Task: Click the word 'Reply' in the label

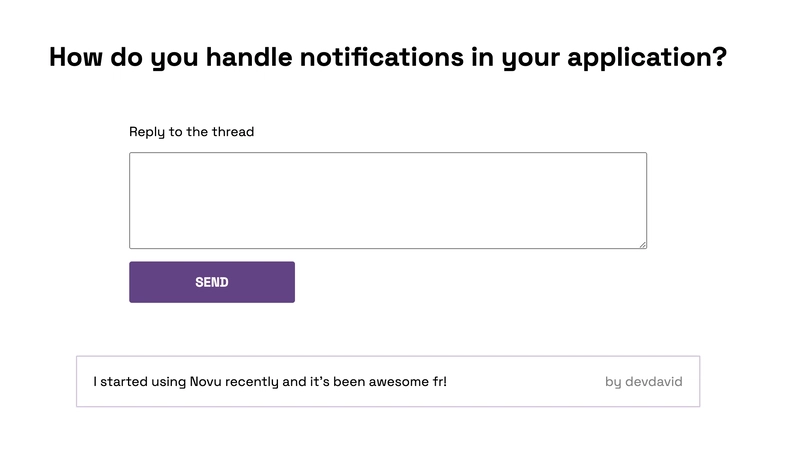Action: [147, 132]
